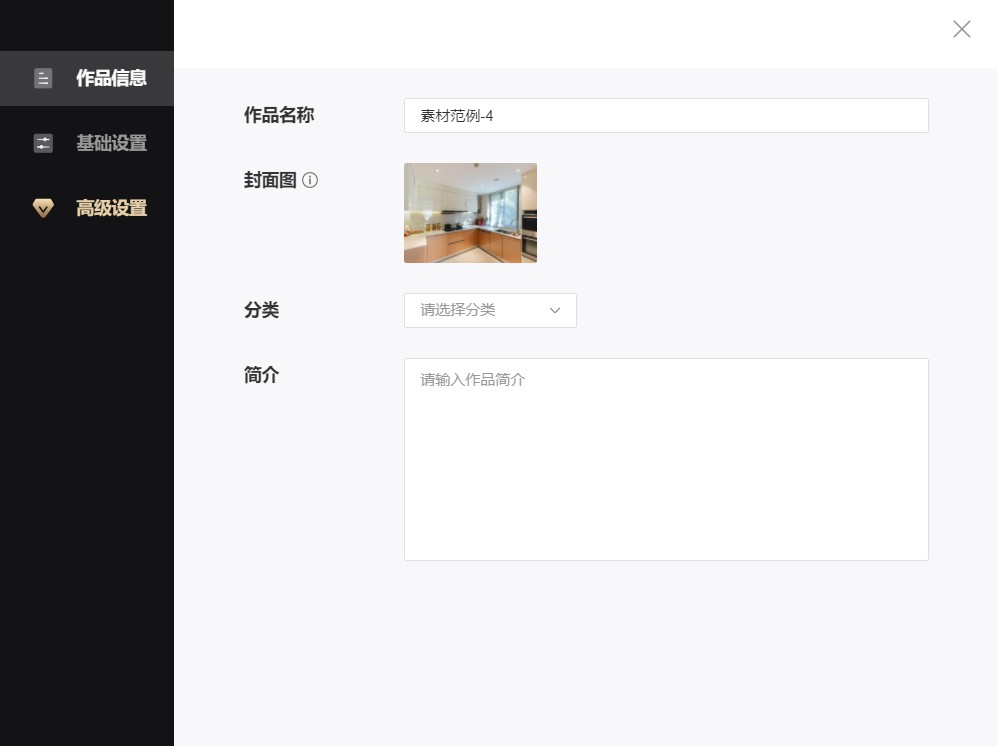This screenshot has width=997, height=746.
Task: Click the 封面图 label
Action: [x=270, y=180]
